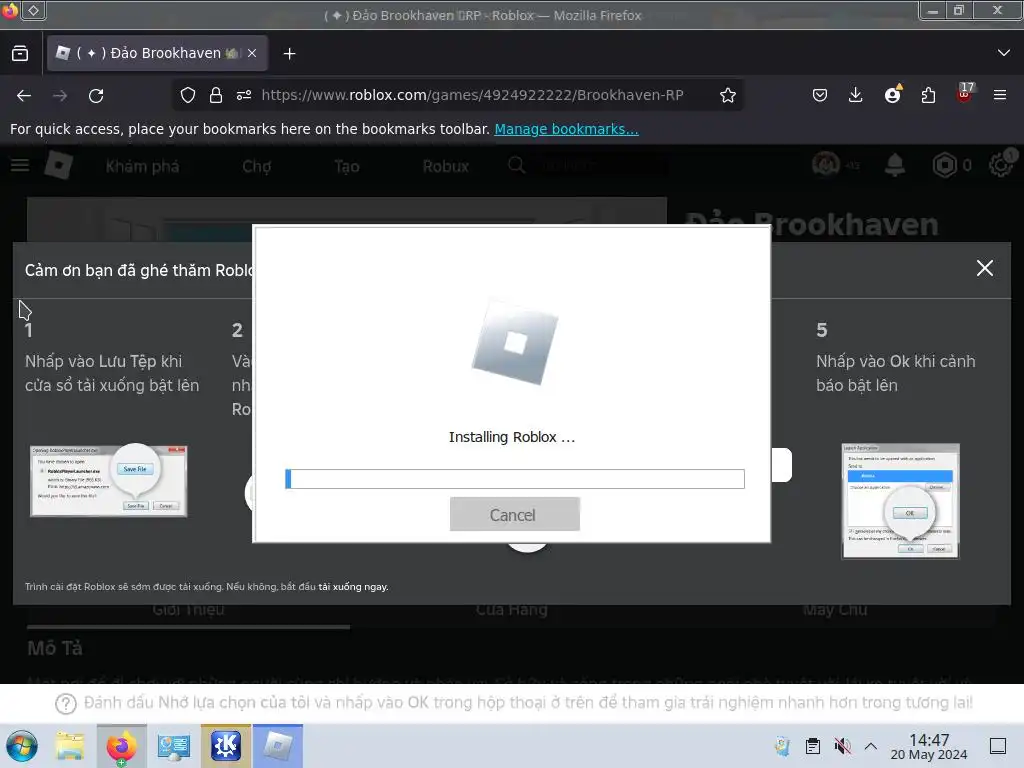
Task: Open clock showing 14:47
Action: [x=929, y=747]
